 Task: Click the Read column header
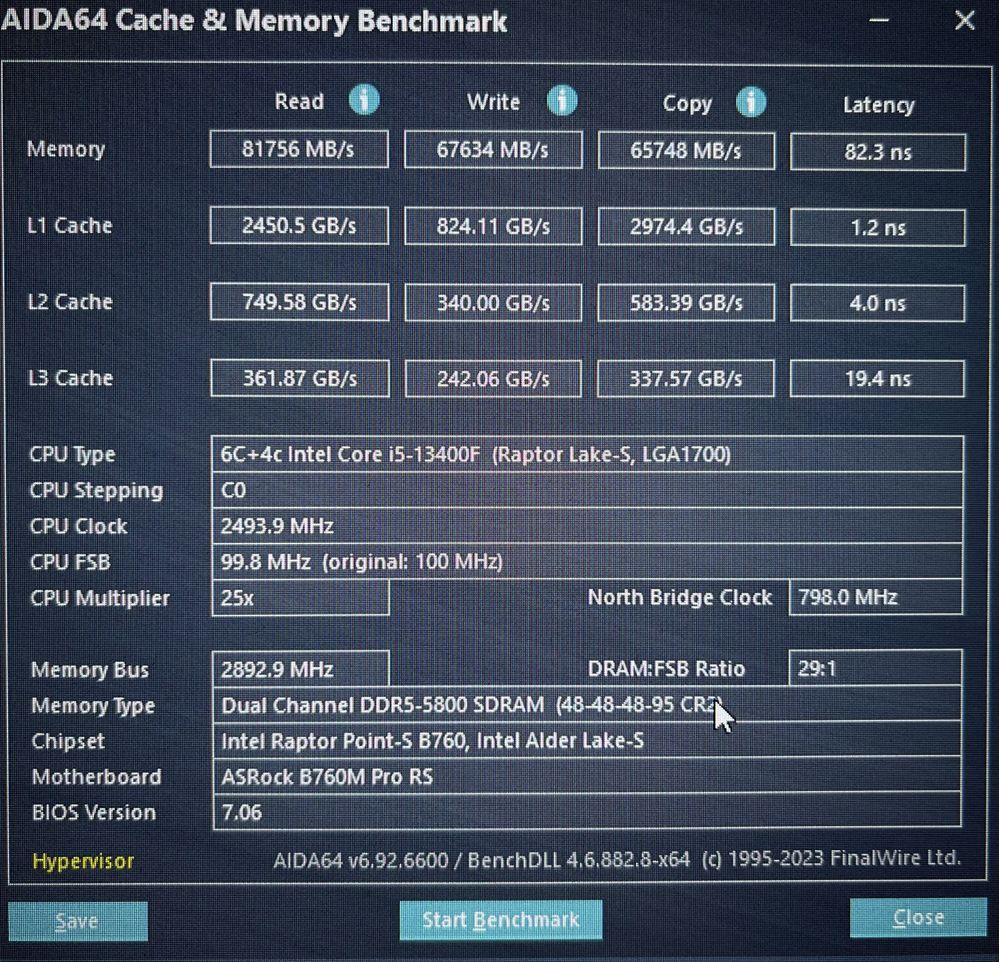[x=299, y=101]
